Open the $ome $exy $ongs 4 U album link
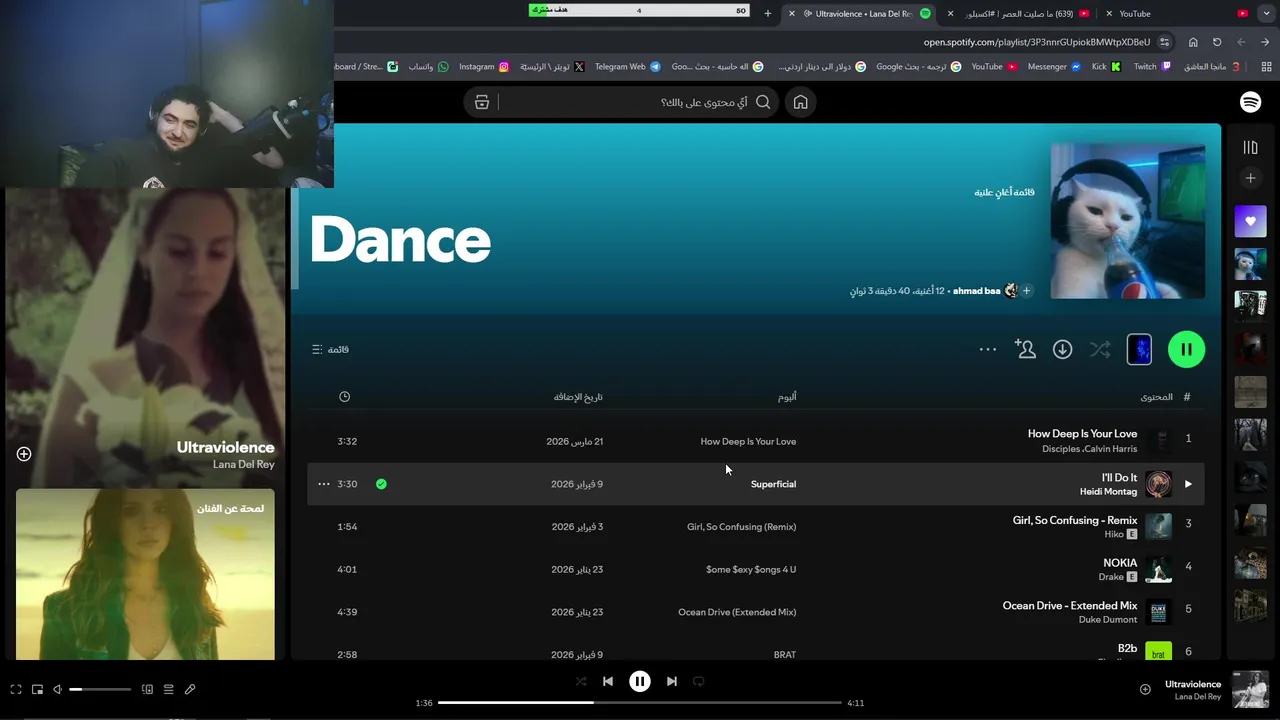The height and width of the screenshot is (720, 1280). (751, 569)
